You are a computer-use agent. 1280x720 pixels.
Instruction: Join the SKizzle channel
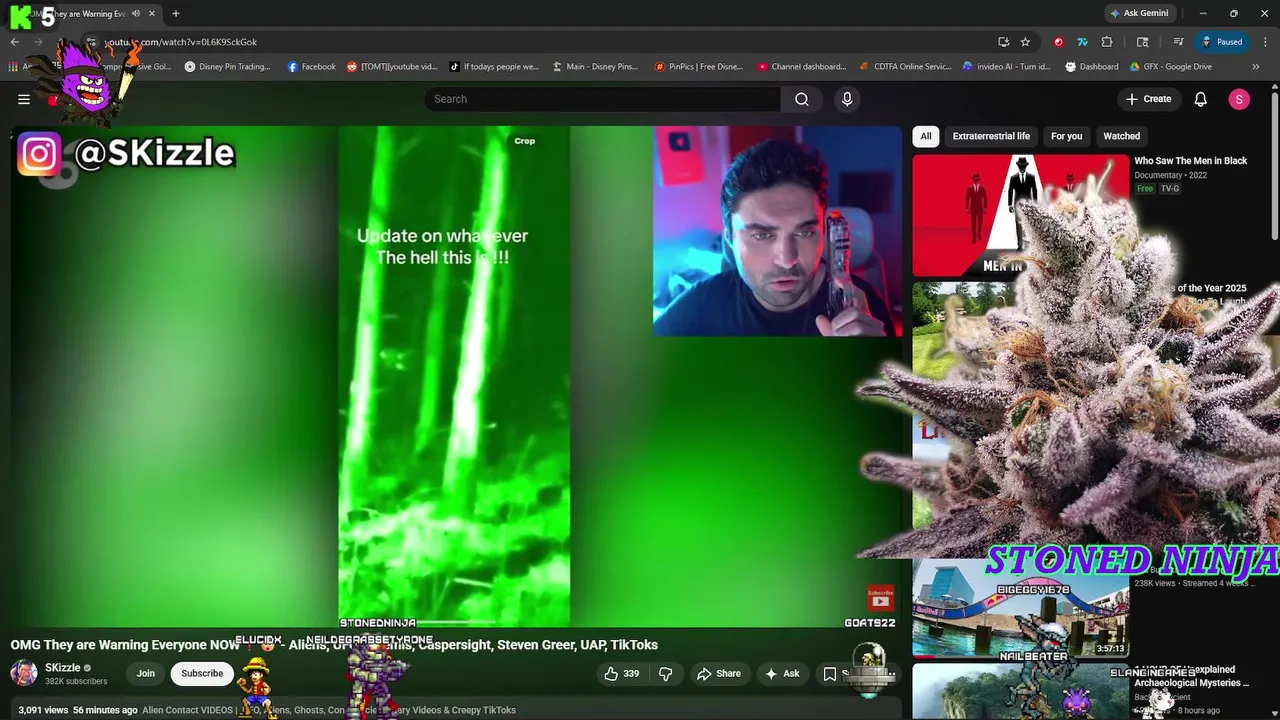point(146,674)
